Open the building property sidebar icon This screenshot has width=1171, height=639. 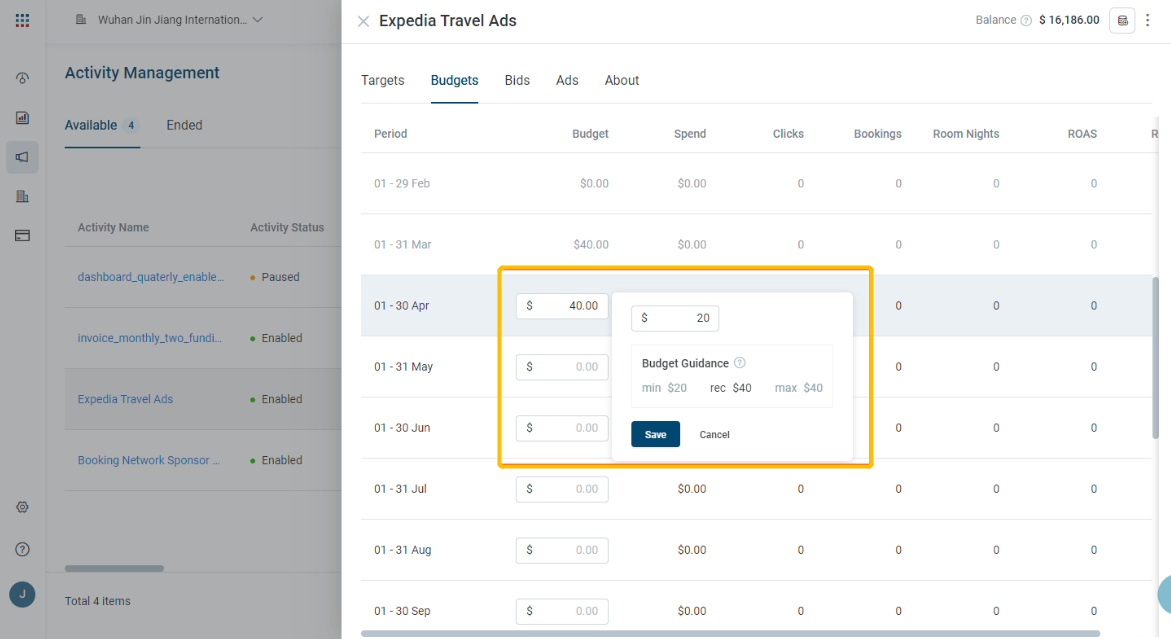pyautogui.click(x=22, y=196)
